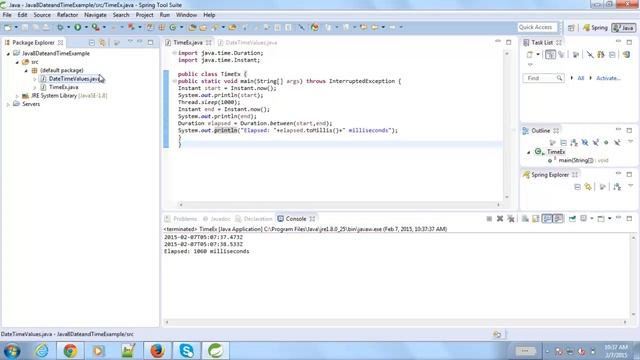Click Remove All Terminated Launches in Console
640x360 pixels.
[511, 219]
